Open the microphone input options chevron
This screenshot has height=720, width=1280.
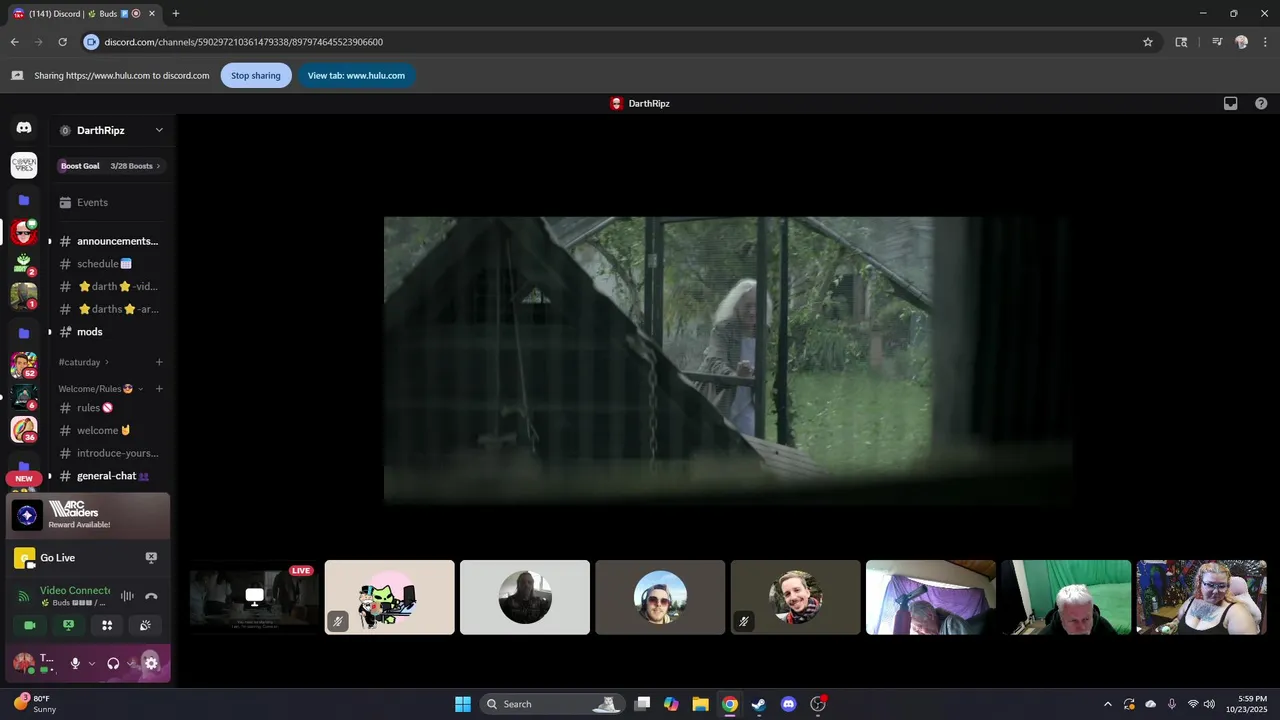92,663
